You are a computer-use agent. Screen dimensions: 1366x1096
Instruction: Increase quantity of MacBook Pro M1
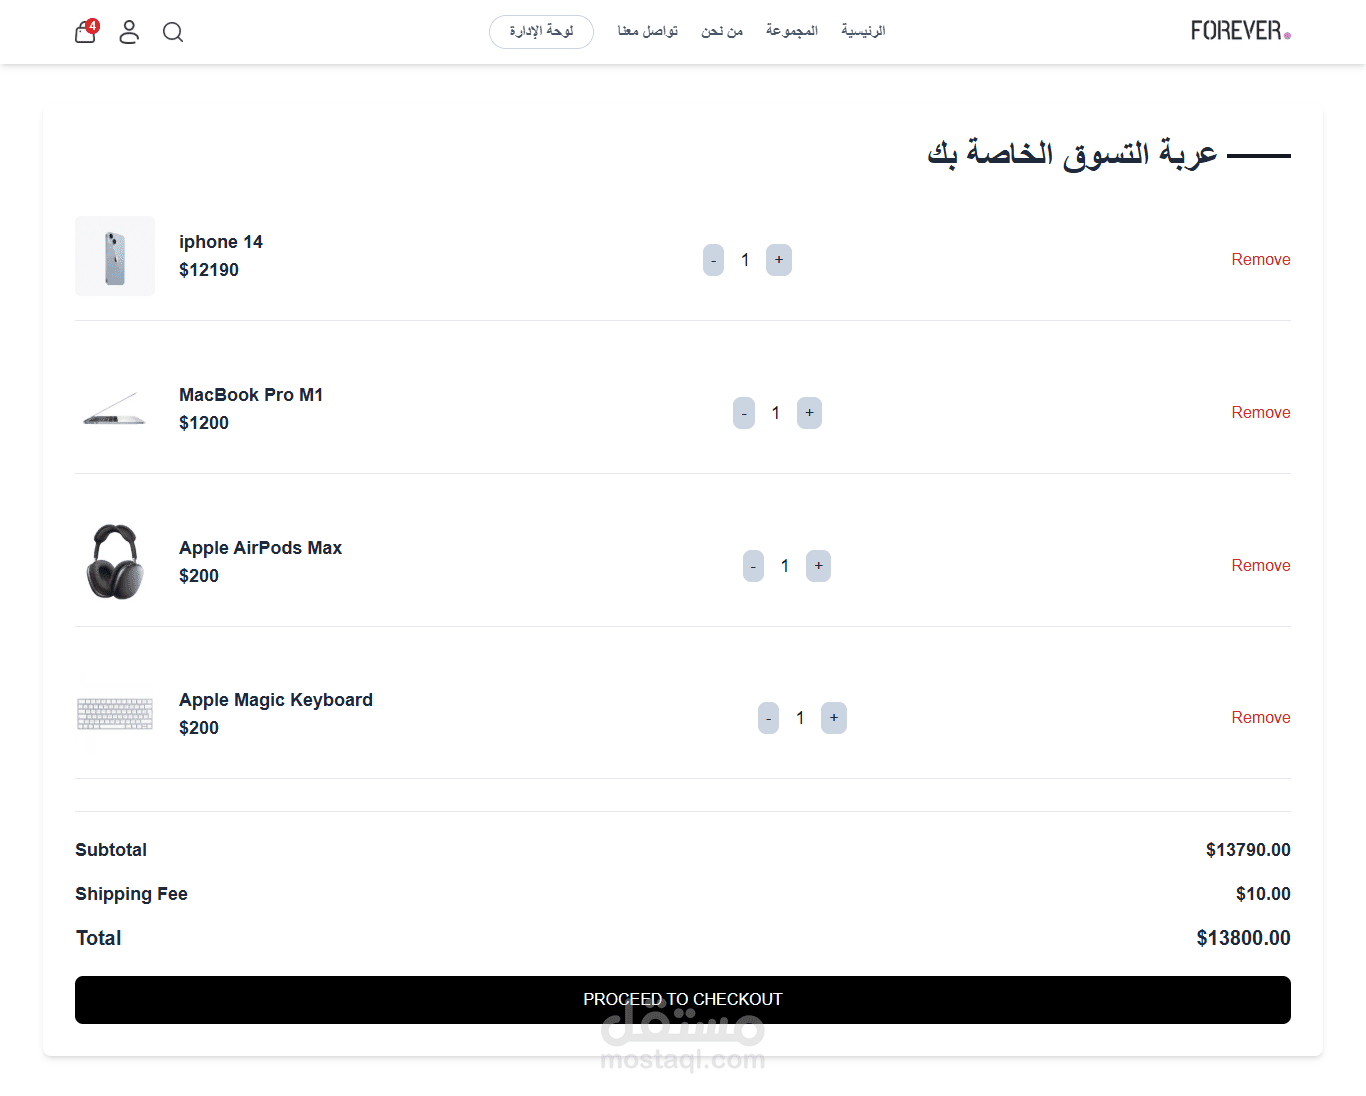[810, 413]
